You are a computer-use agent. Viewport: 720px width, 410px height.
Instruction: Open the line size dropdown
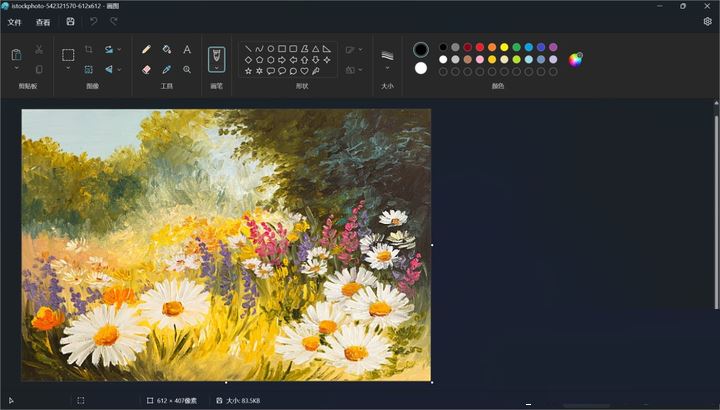click(387, 60)
